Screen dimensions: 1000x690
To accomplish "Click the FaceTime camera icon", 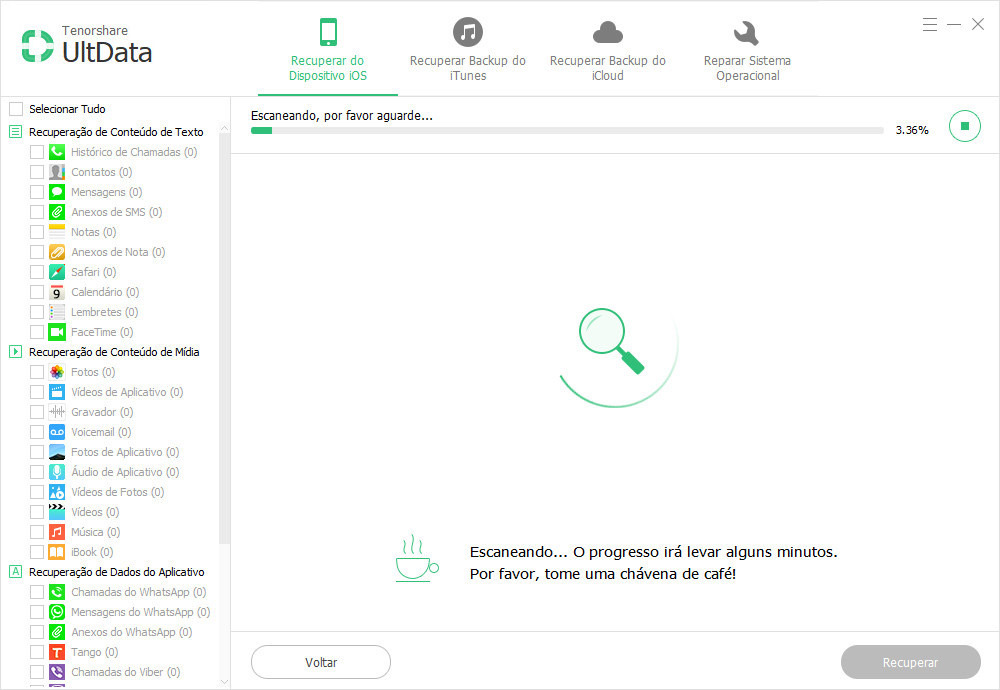I will click(57, 332).
